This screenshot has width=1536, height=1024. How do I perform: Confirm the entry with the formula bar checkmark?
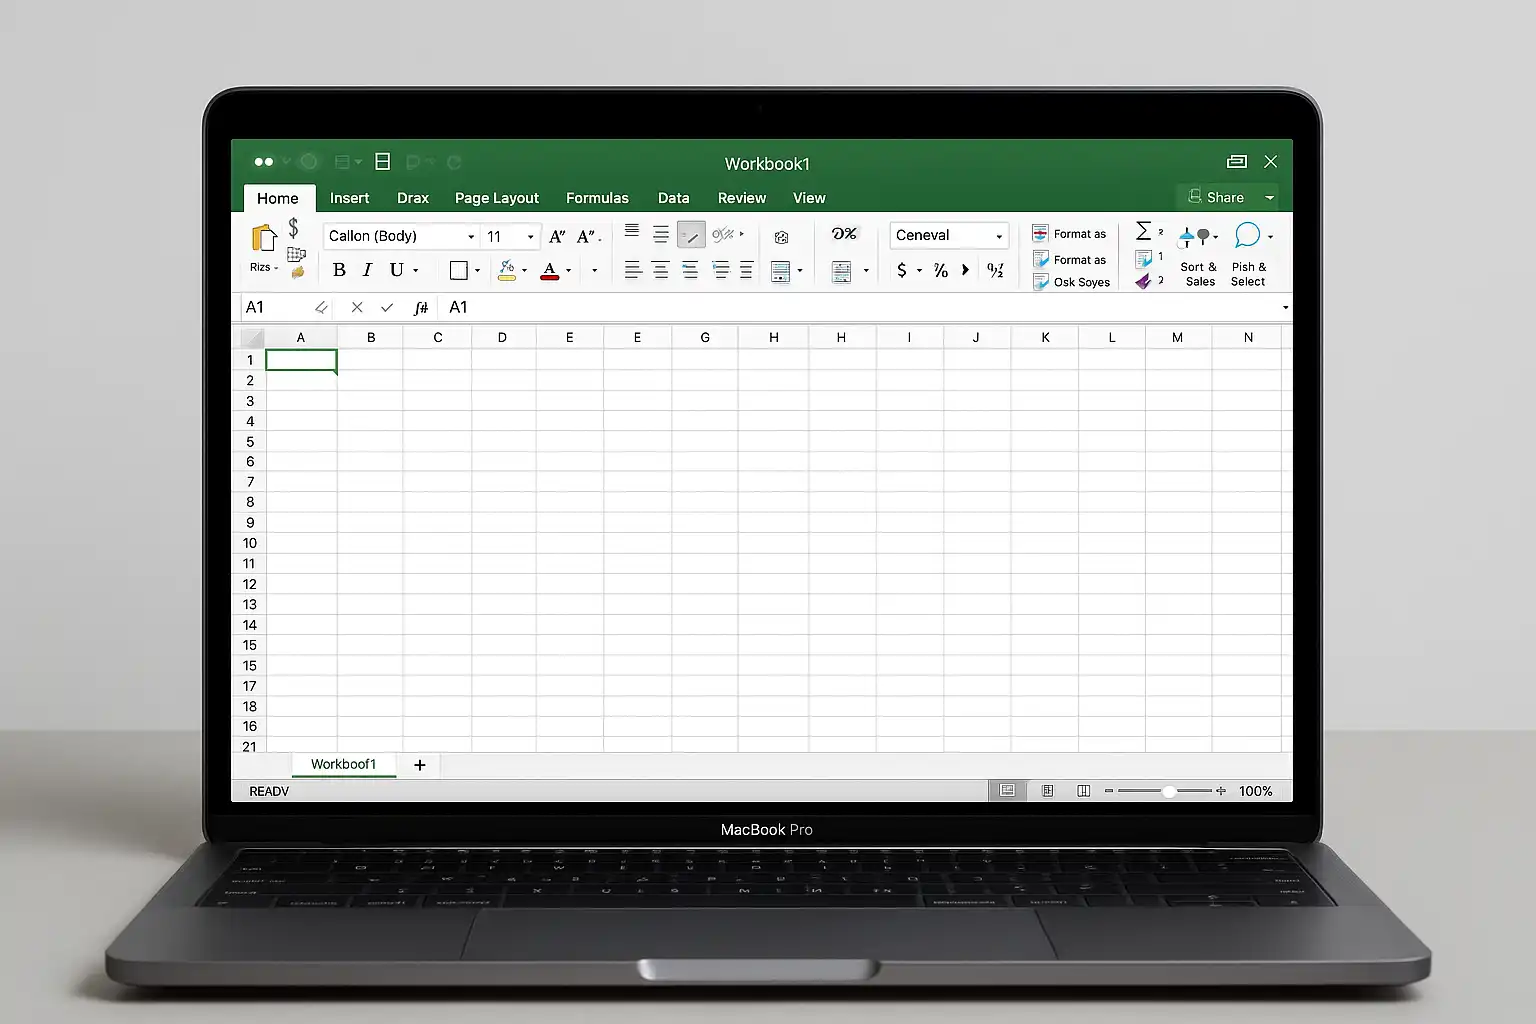[x=387, y=307]
